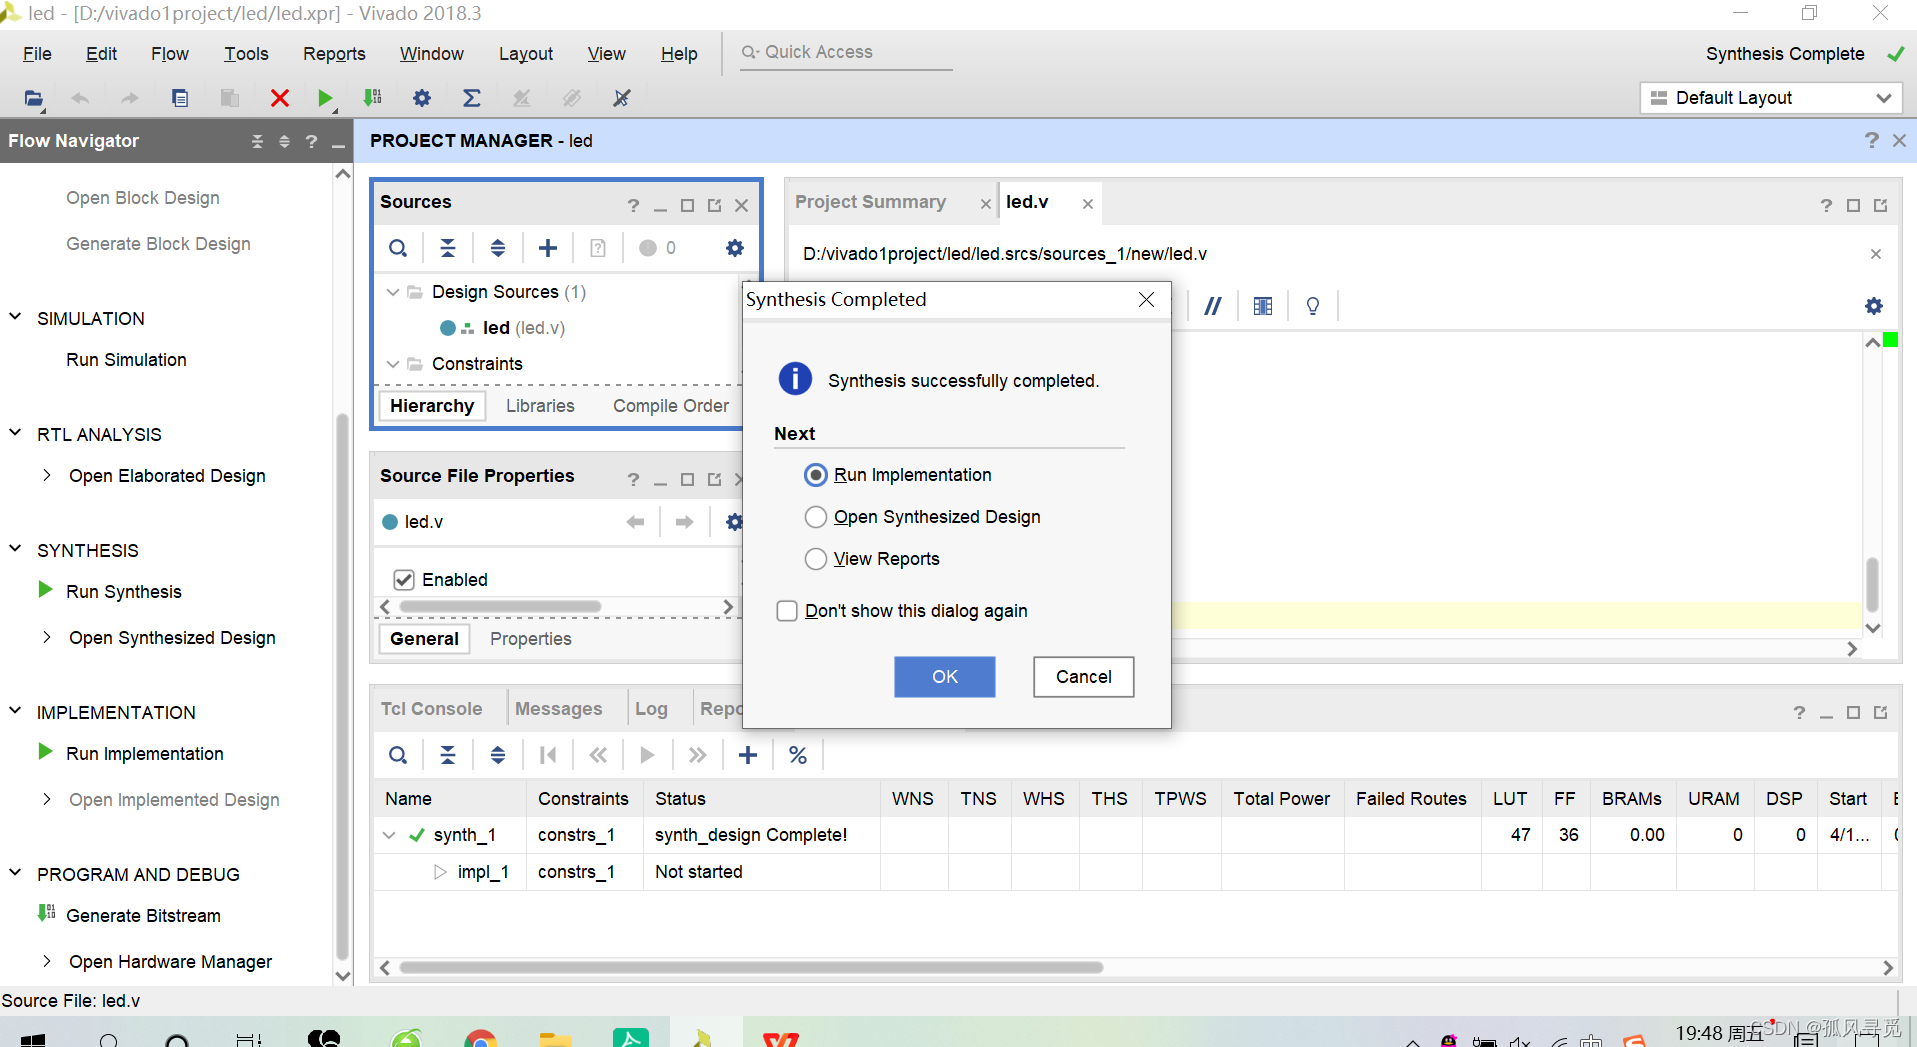Click the Source File Properties horizontal scrollbar

click(x=500, y=607)
